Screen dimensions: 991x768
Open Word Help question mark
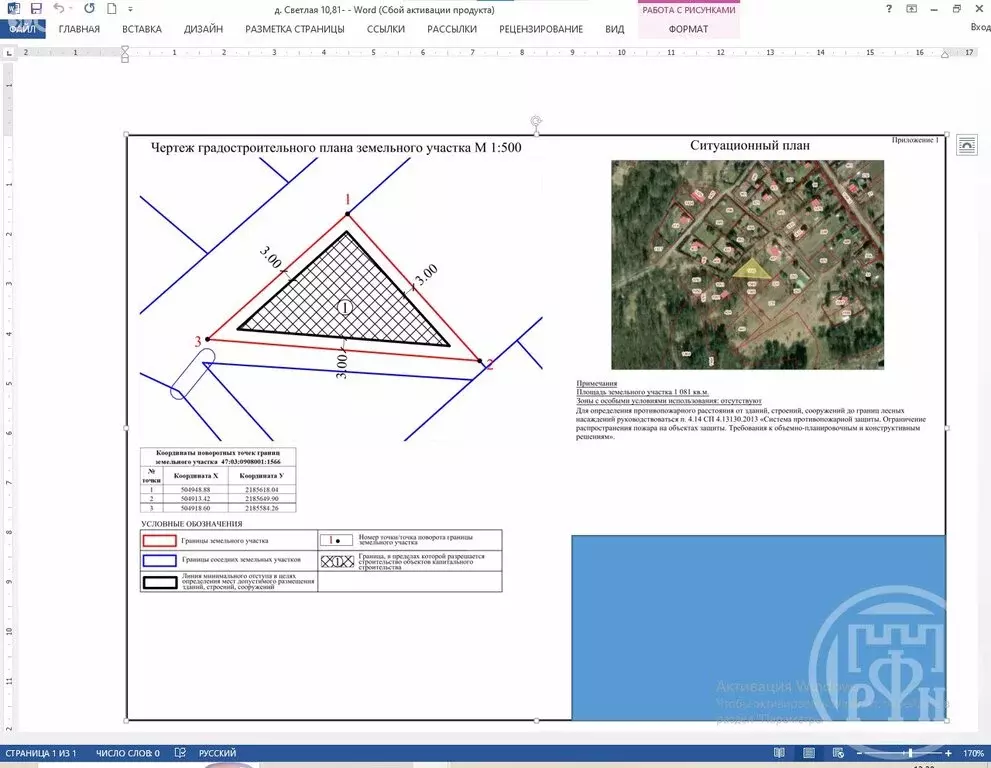point(889,9)
